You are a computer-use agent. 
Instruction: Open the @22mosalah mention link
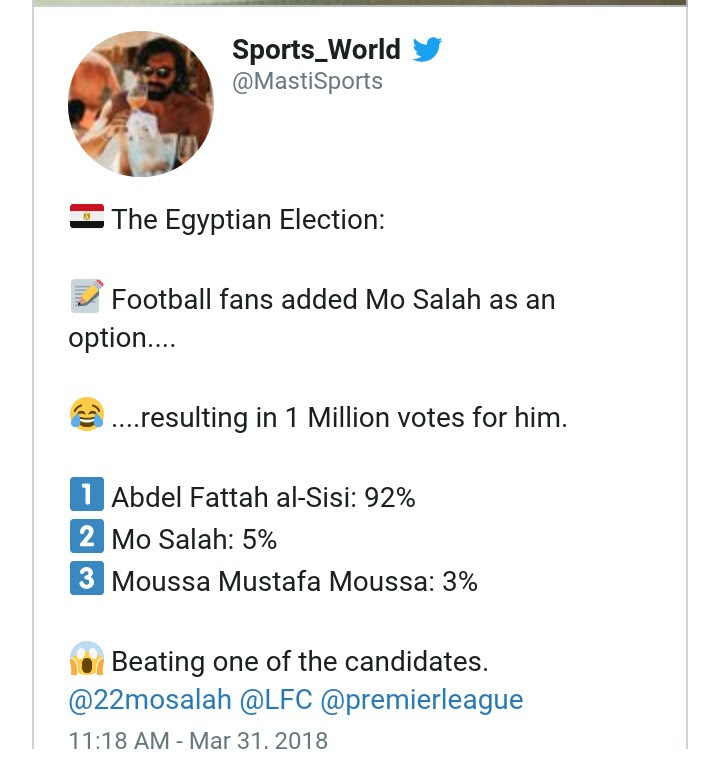(x=149, y=700)
